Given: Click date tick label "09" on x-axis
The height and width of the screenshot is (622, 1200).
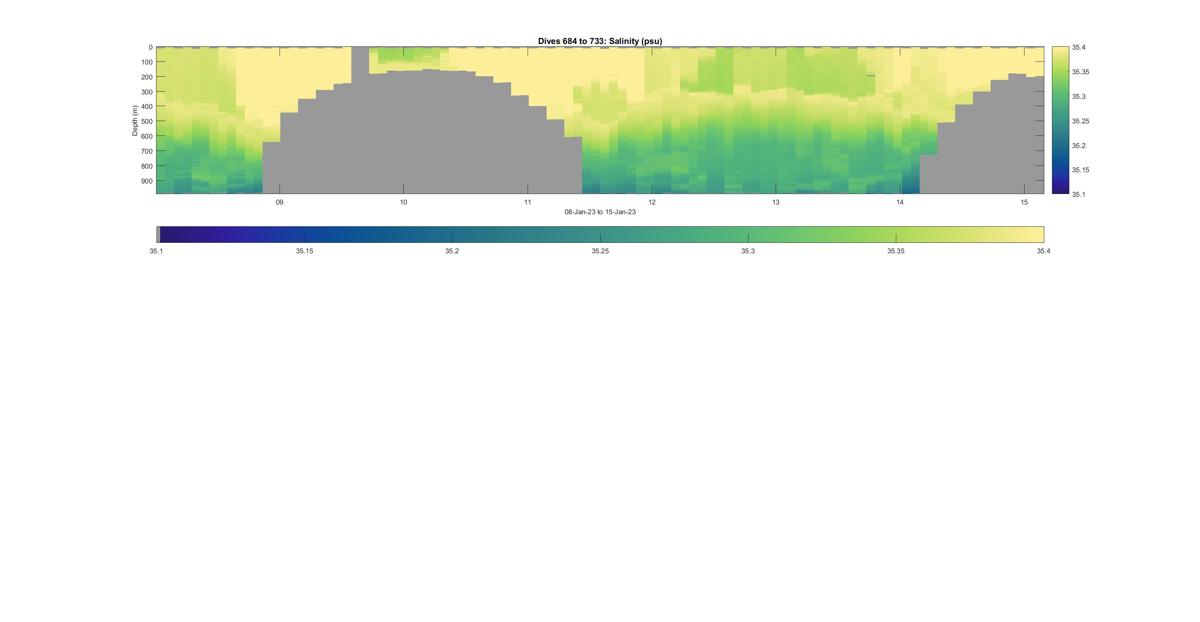Looking at the screenshot, I should [x=279, y=202].
